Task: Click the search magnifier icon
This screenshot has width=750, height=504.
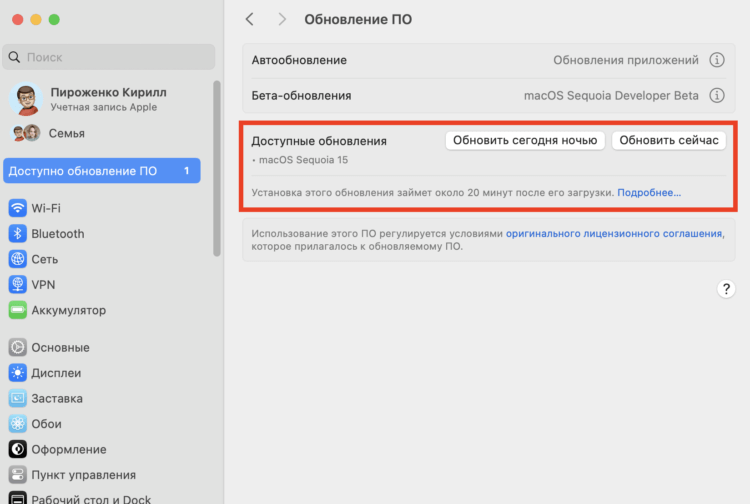Action: pos(14,57)
